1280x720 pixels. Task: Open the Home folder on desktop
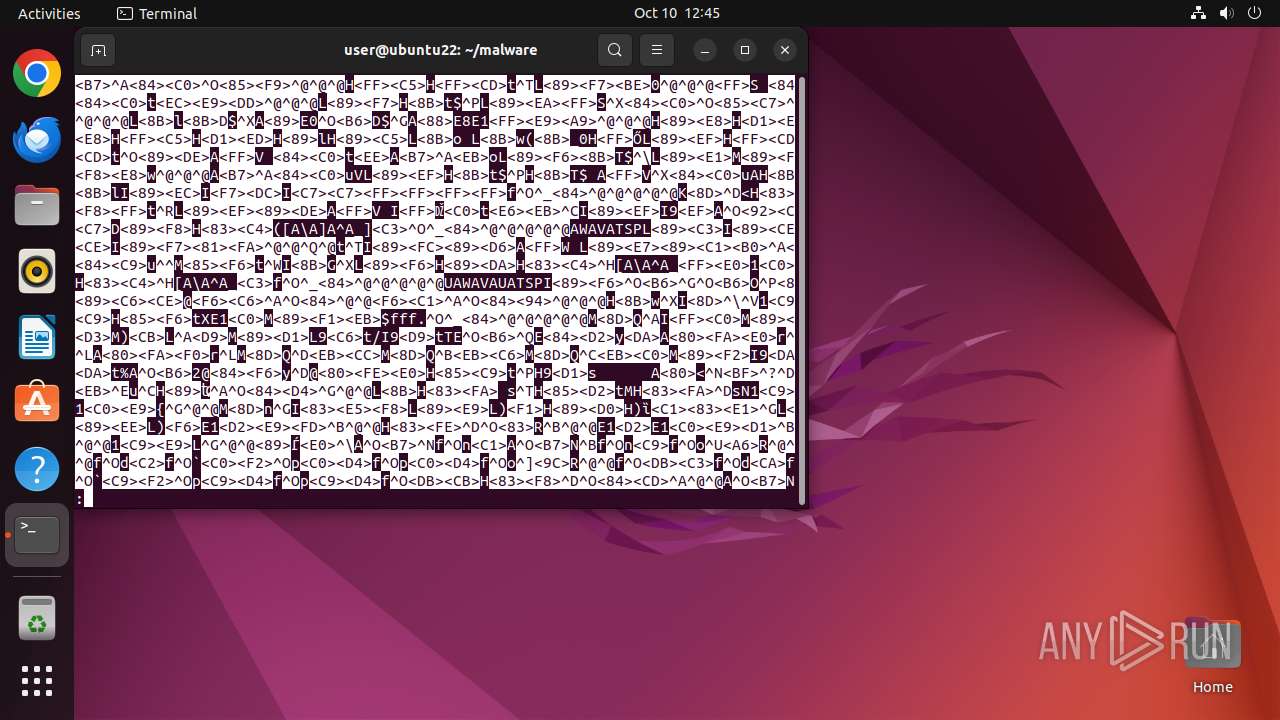coord(1212,655)
